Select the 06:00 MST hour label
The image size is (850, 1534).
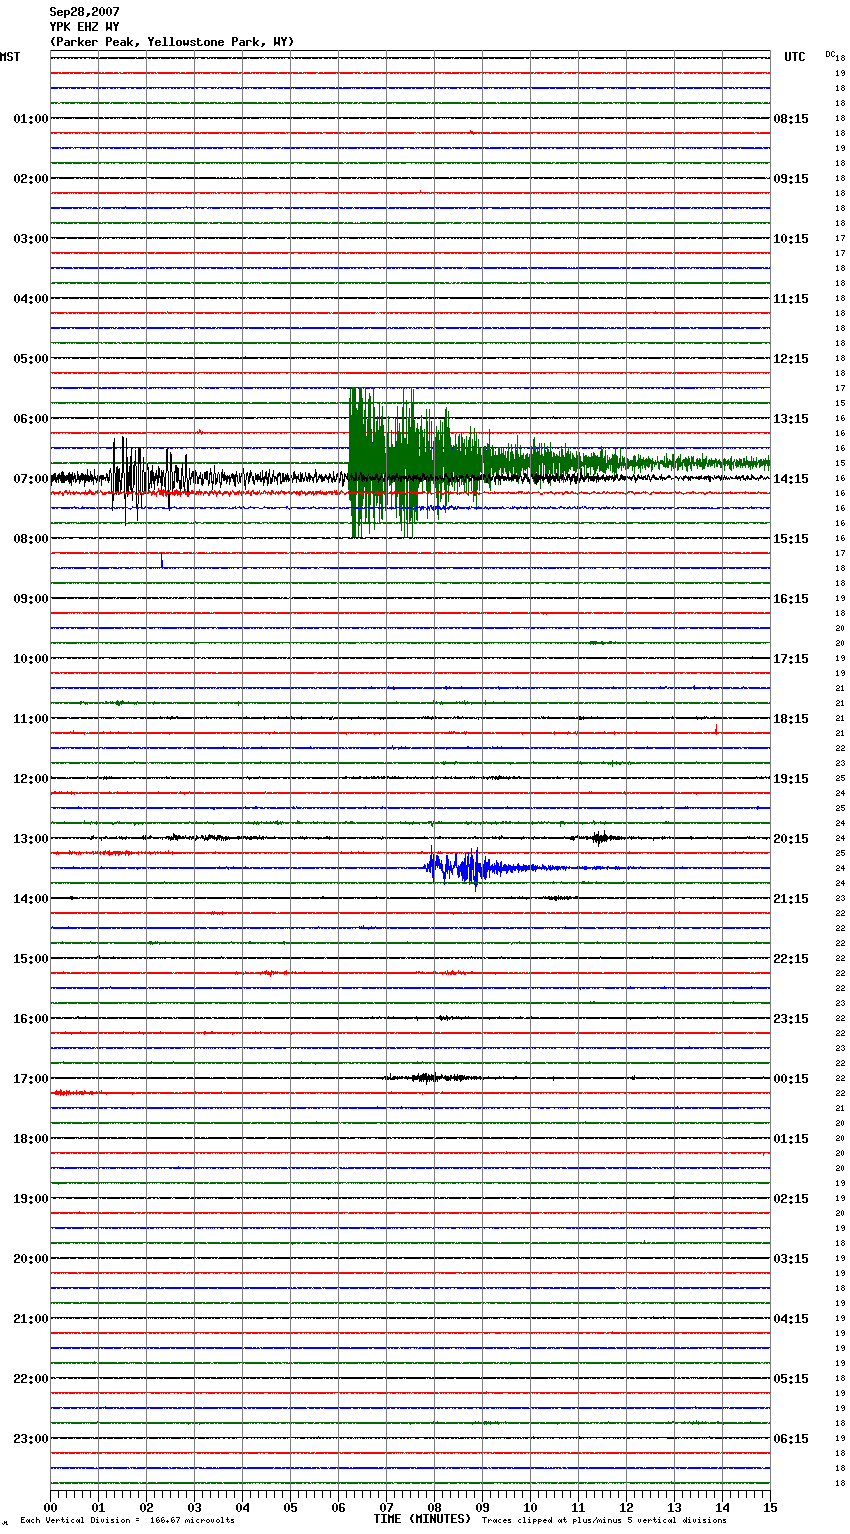(31, 419)
